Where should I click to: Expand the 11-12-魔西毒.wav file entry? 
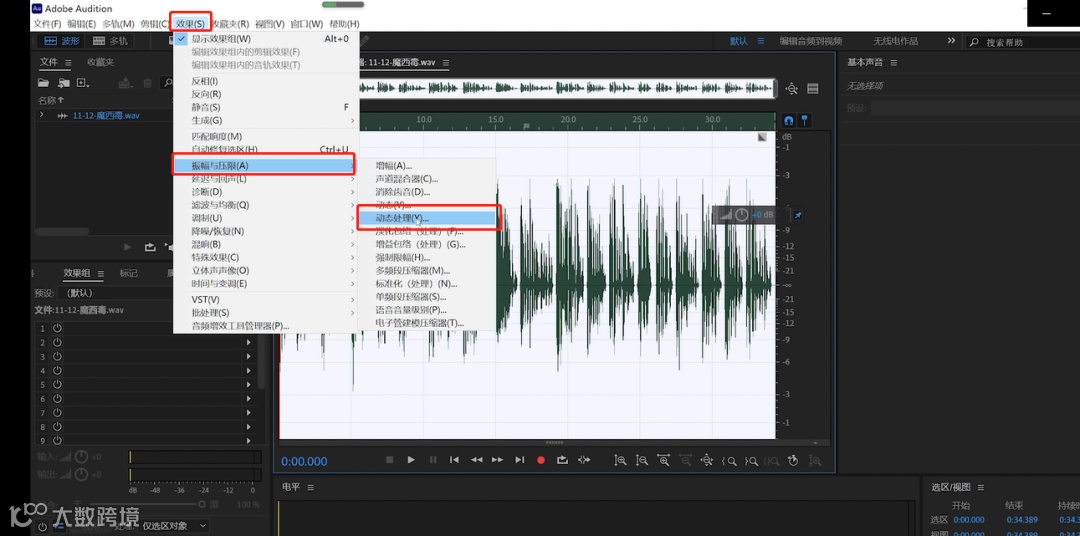(41, 115)
